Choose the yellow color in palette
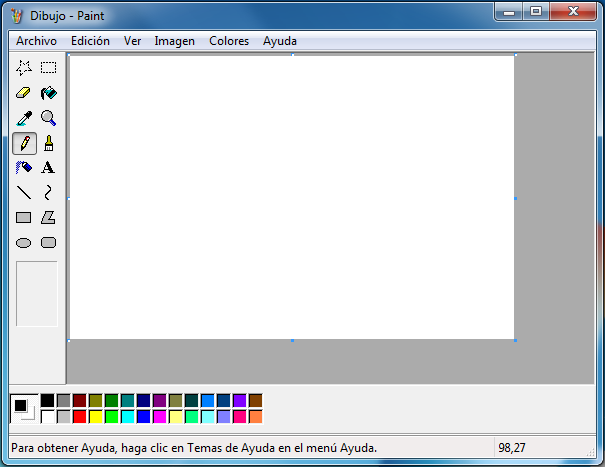 coord(96,416)
